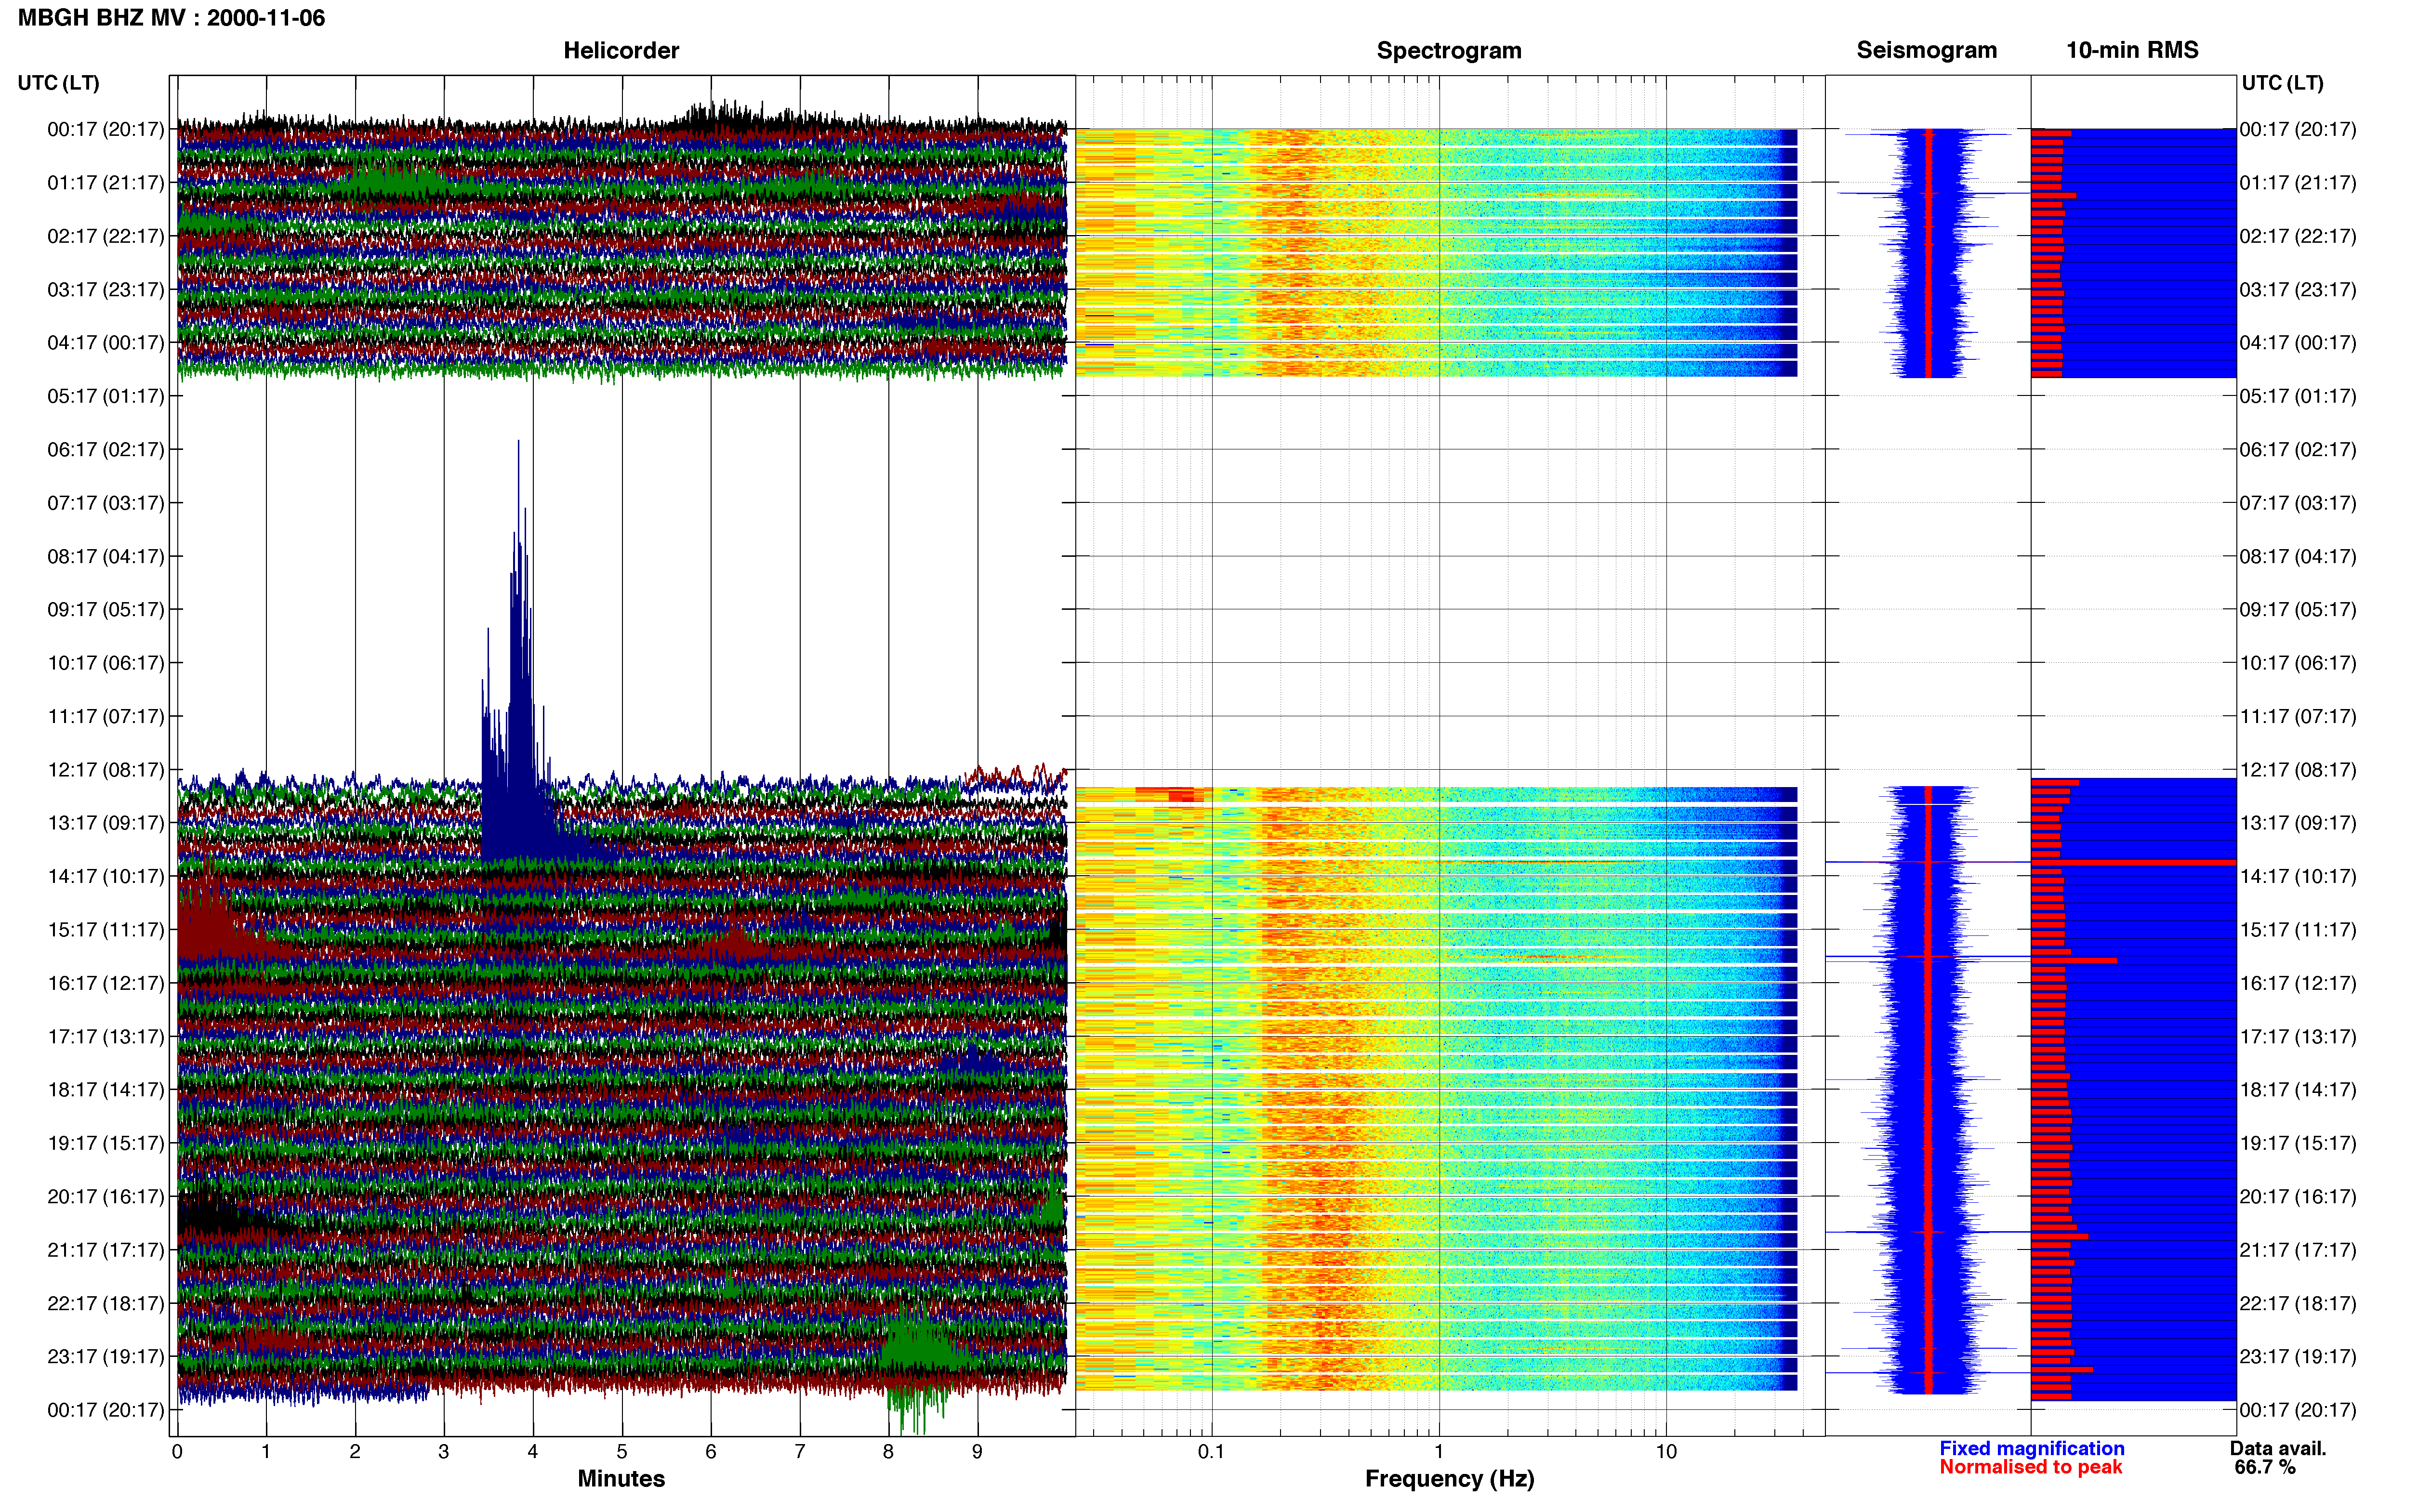Viewport: 2418px width, 1512px height.
Task: Click the right-side time label 21:17 (17:17)
Action: click(x=2298, y=1250)
